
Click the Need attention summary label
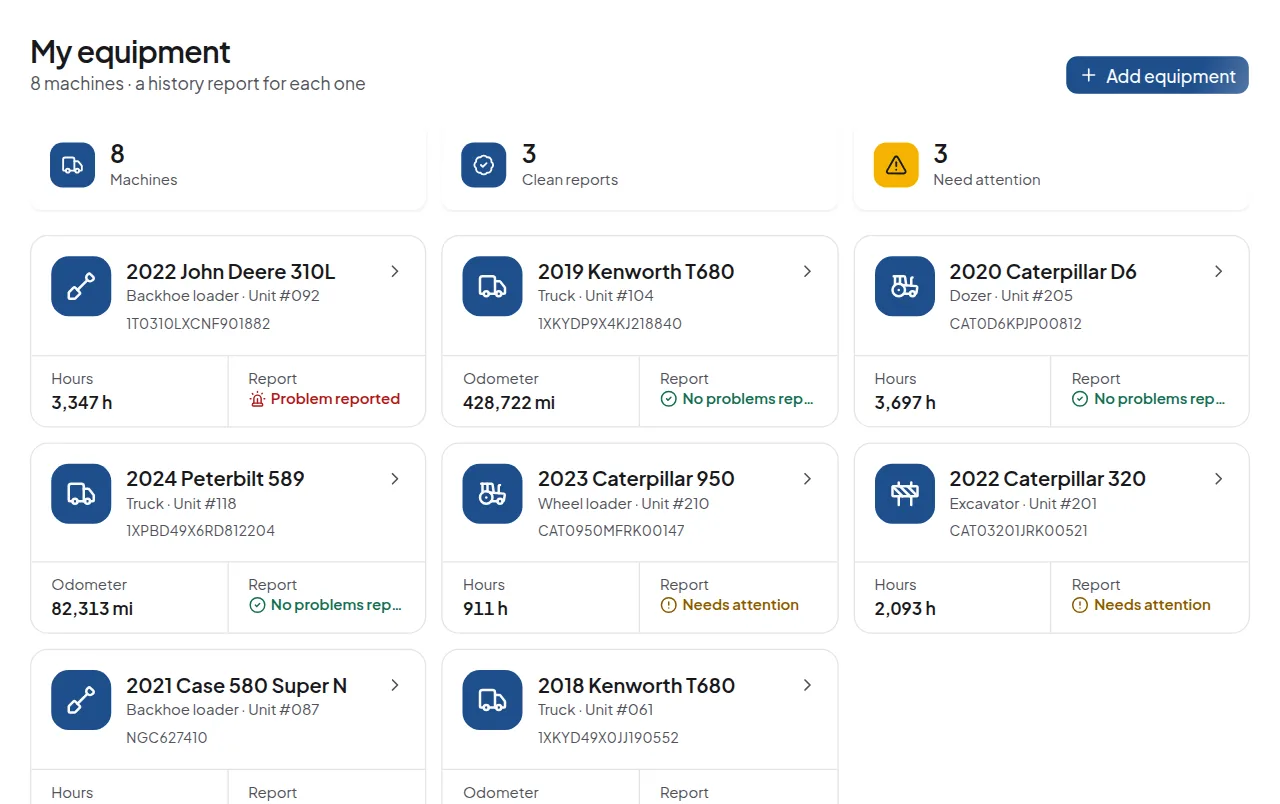(x=986, y=180)
